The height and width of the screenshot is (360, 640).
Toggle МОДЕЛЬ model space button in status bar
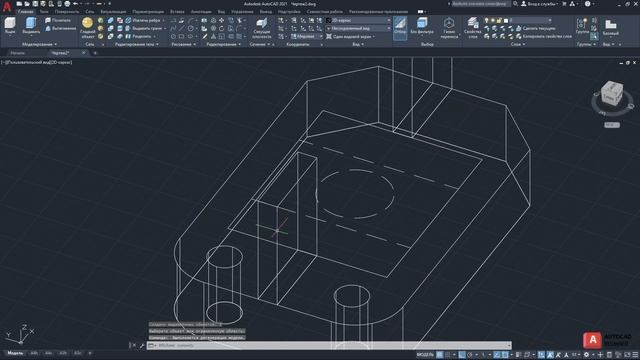[x=424, y=355]
